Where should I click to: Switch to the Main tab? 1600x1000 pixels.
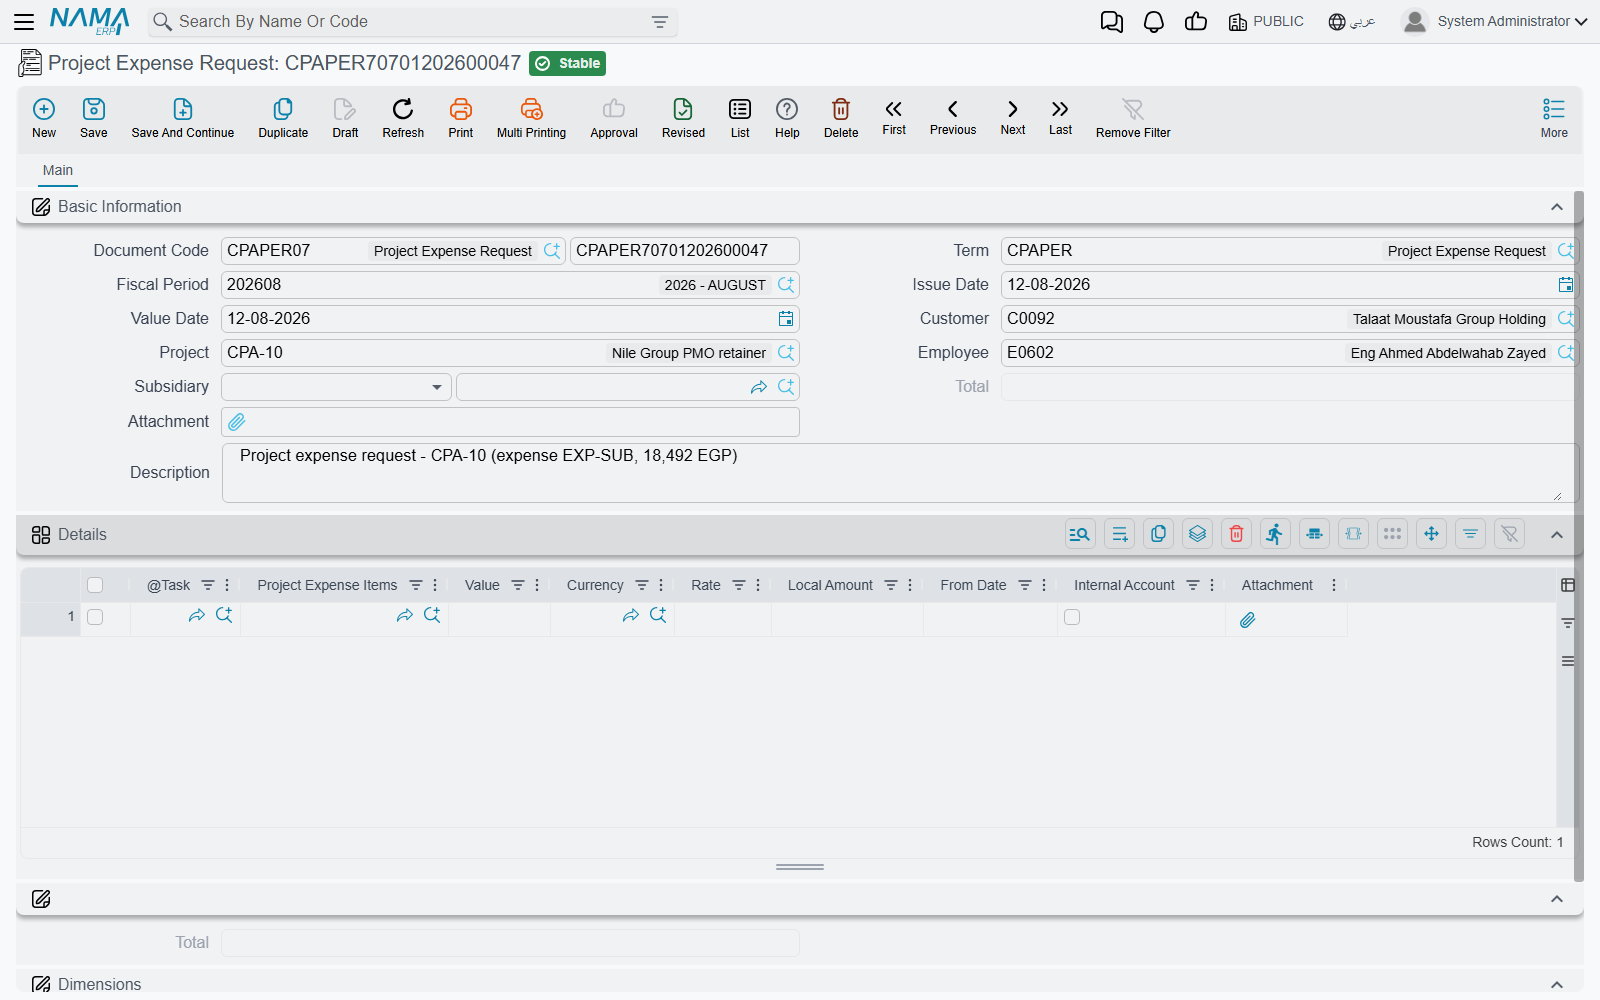coord(58,170)
